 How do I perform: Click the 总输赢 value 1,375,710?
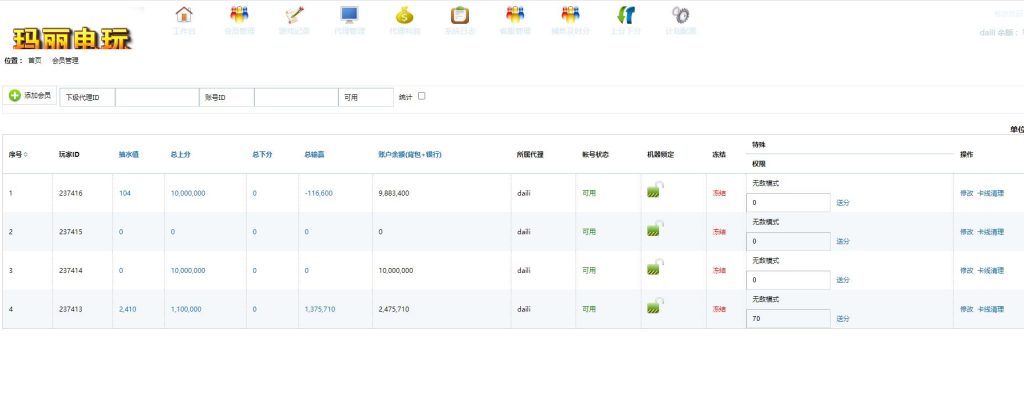(319, 309)
